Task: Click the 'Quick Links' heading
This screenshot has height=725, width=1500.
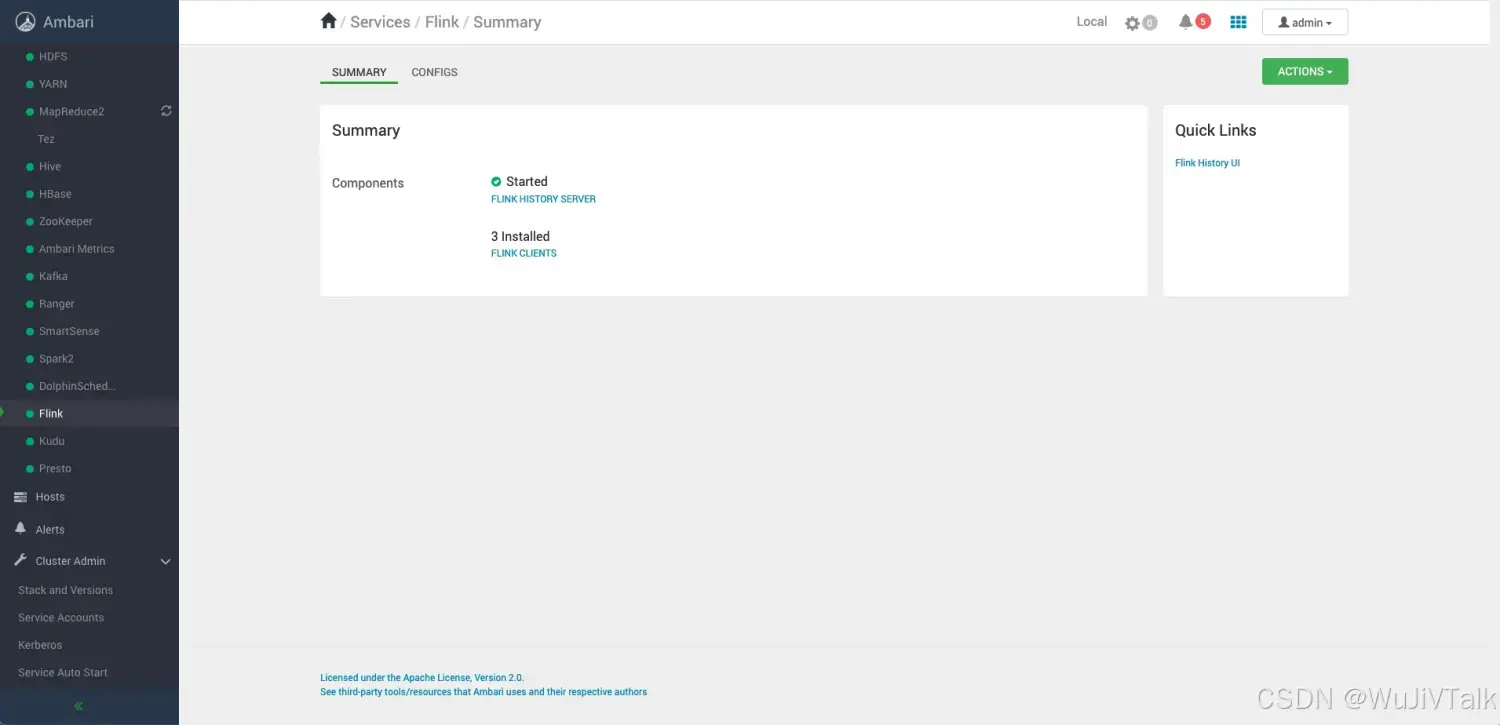Action: point(1215,130)
